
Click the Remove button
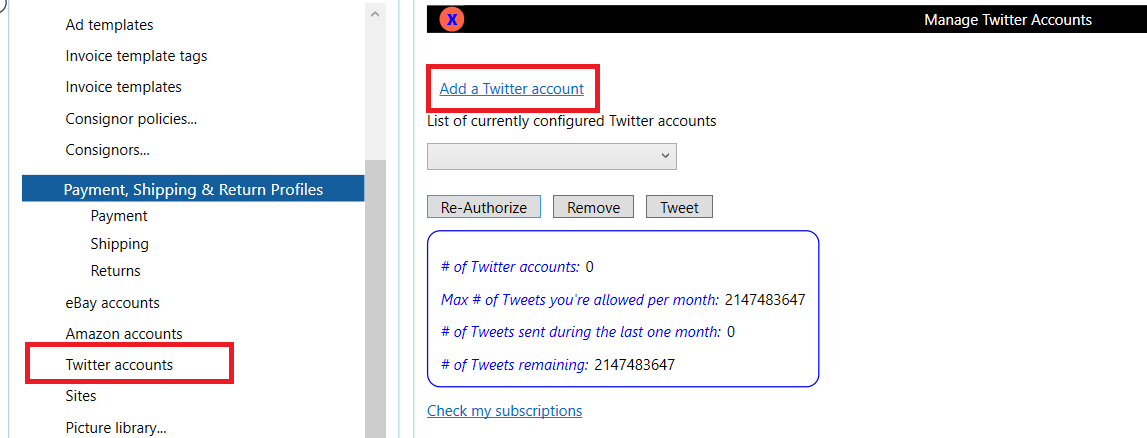point(593,207)
